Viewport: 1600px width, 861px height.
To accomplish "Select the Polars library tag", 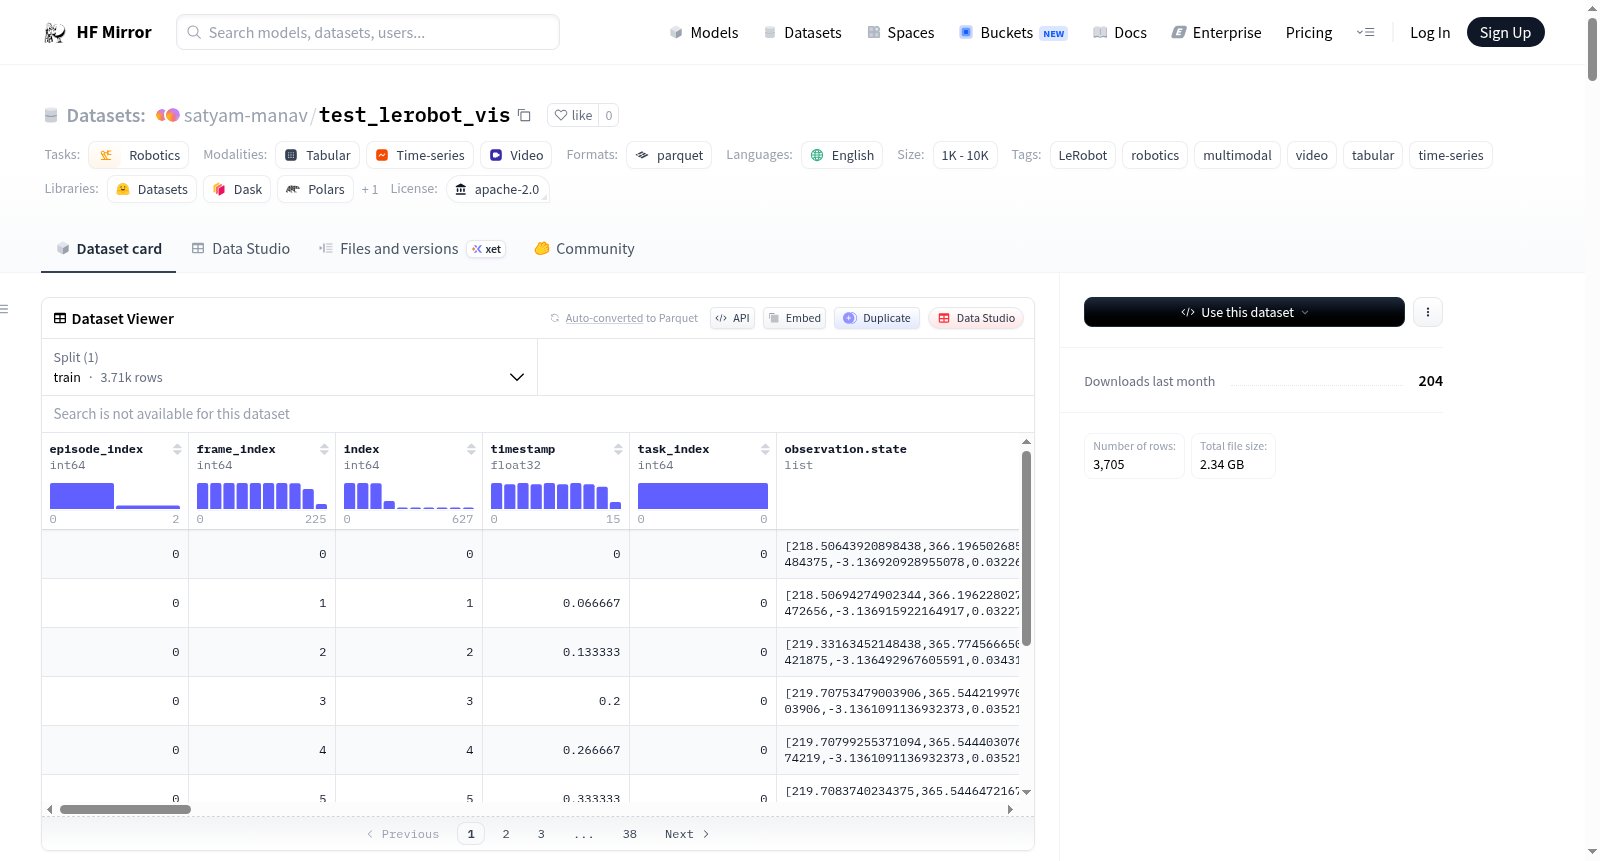I will pyautogui.click(x=315, y=189).
